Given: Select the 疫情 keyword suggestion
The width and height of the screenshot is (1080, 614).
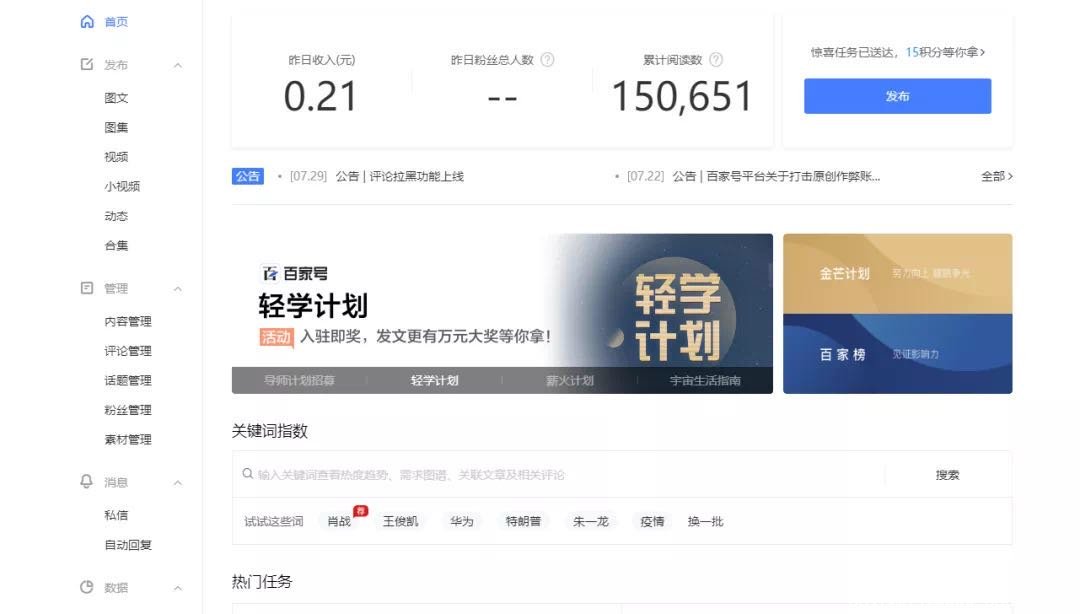Looking at the screenshot, I should point(652,522).
